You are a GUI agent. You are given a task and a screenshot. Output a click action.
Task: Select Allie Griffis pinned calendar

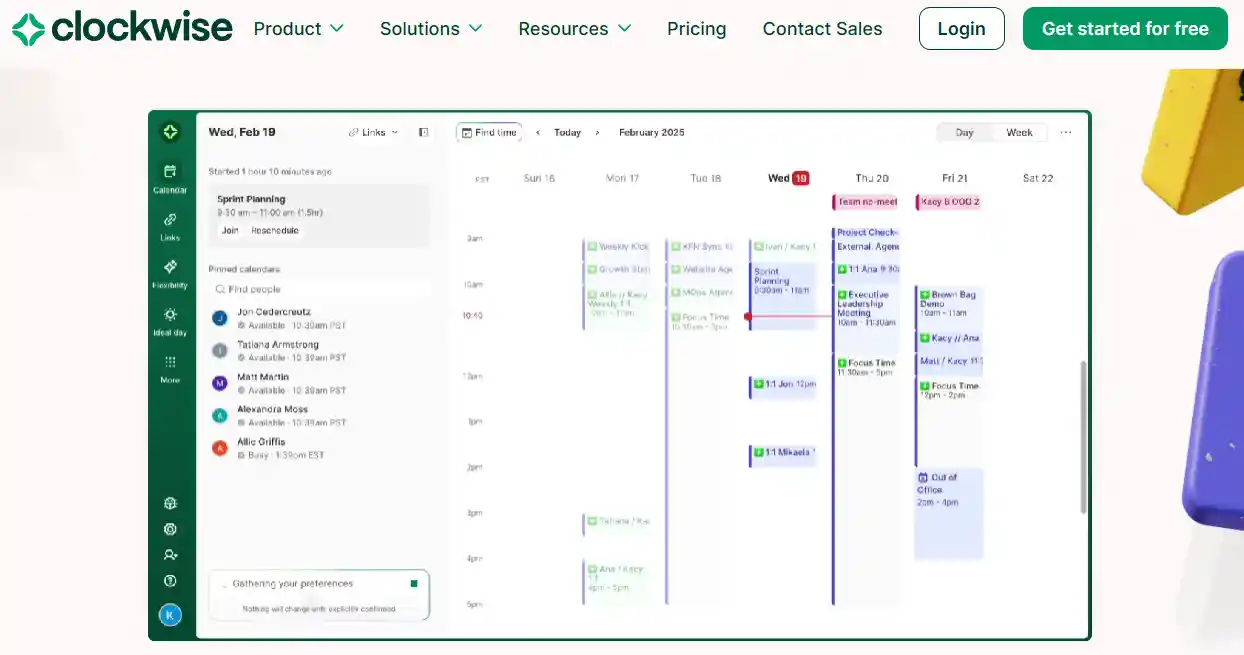point(319,447)
